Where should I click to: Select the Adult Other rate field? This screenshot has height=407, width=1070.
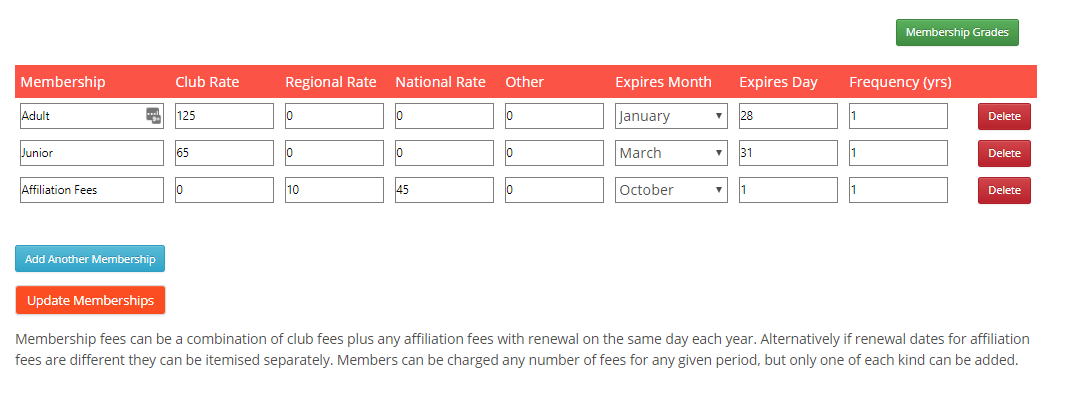point(554,116)
